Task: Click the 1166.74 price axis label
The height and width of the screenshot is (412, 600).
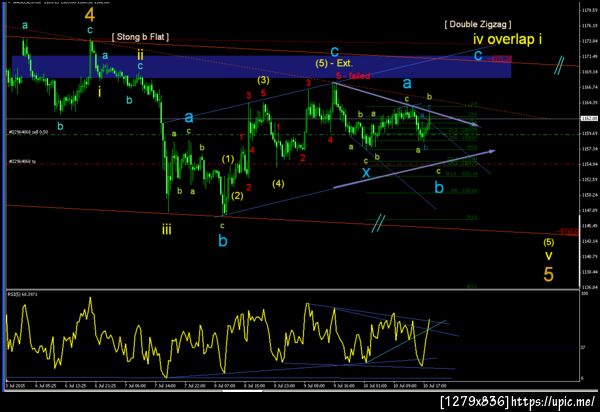Action: click(590, 87)
